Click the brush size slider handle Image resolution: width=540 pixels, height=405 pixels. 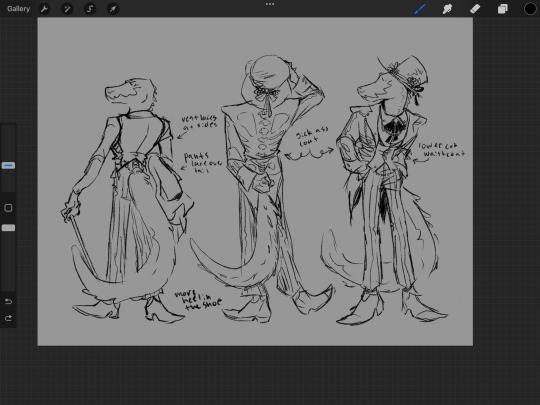click(x=8, y=166)
